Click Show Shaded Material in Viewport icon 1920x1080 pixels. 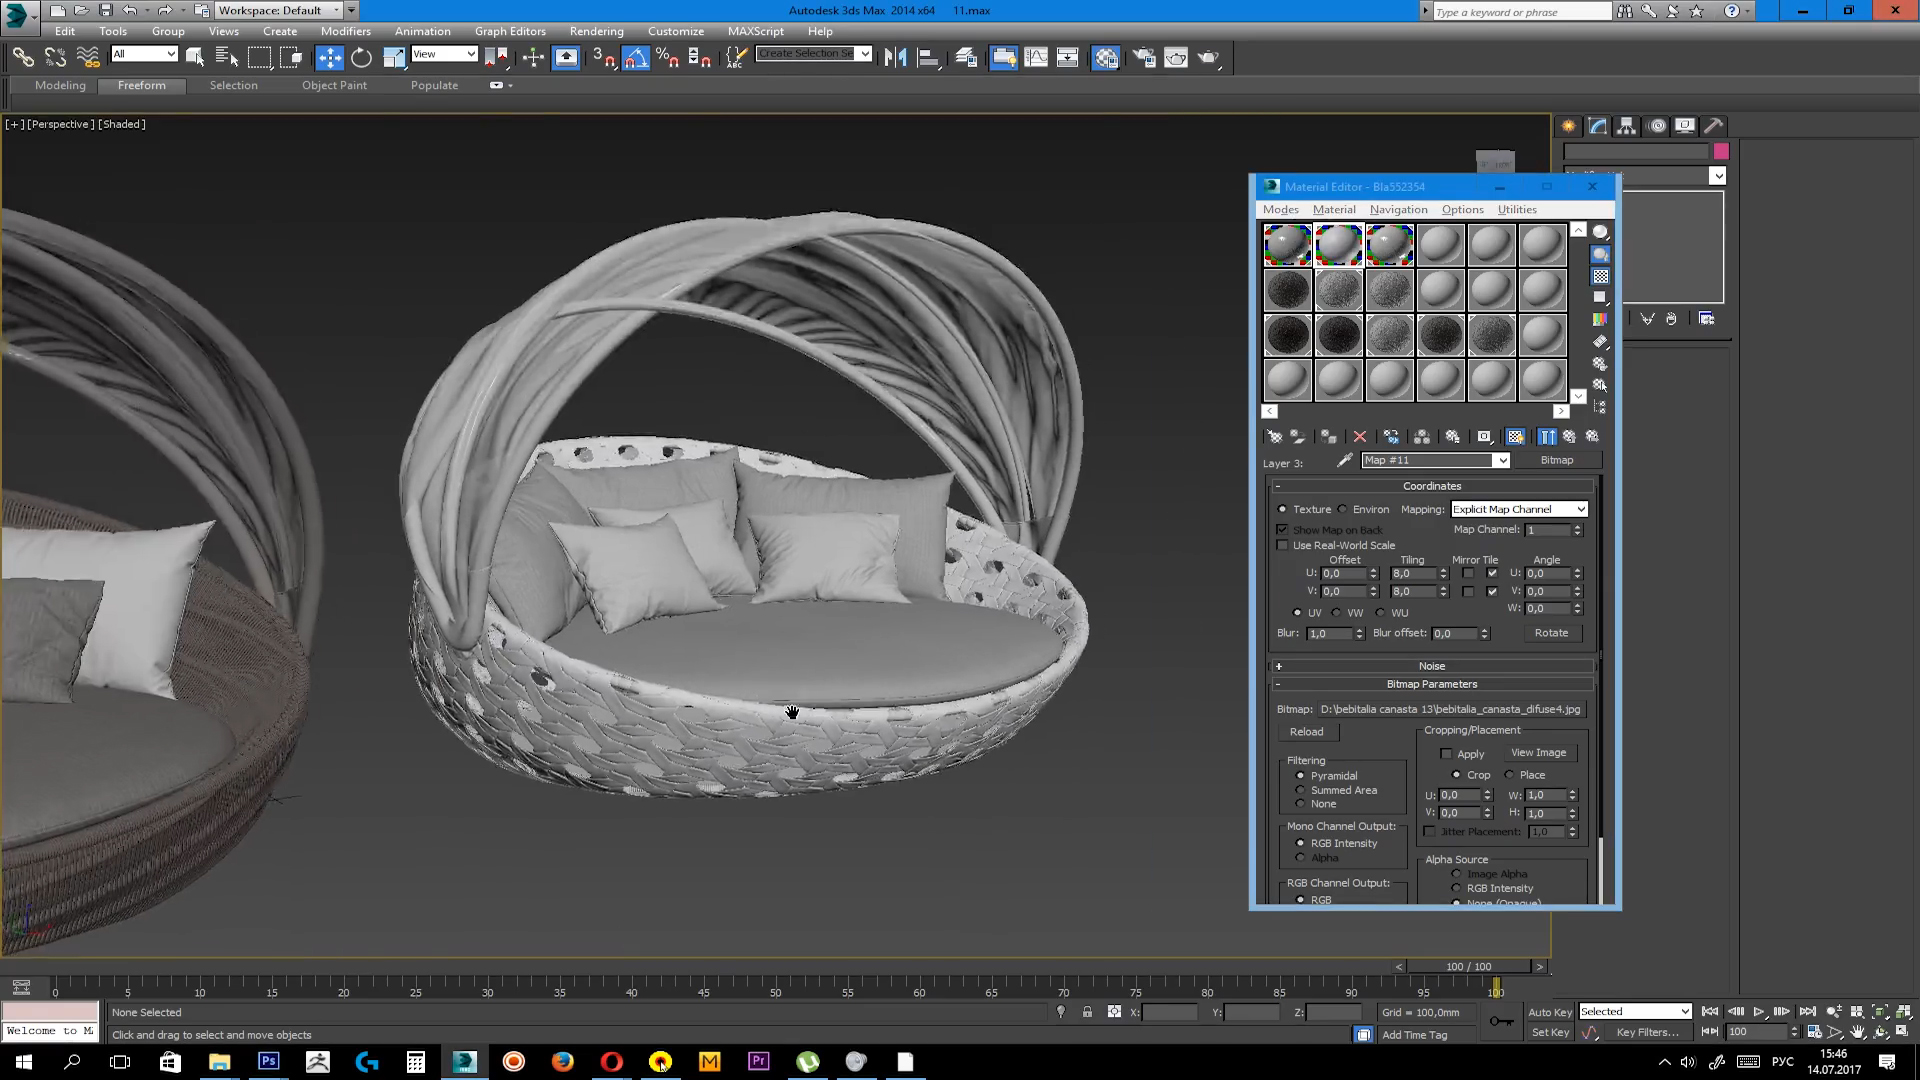[x=1515, y=437]
